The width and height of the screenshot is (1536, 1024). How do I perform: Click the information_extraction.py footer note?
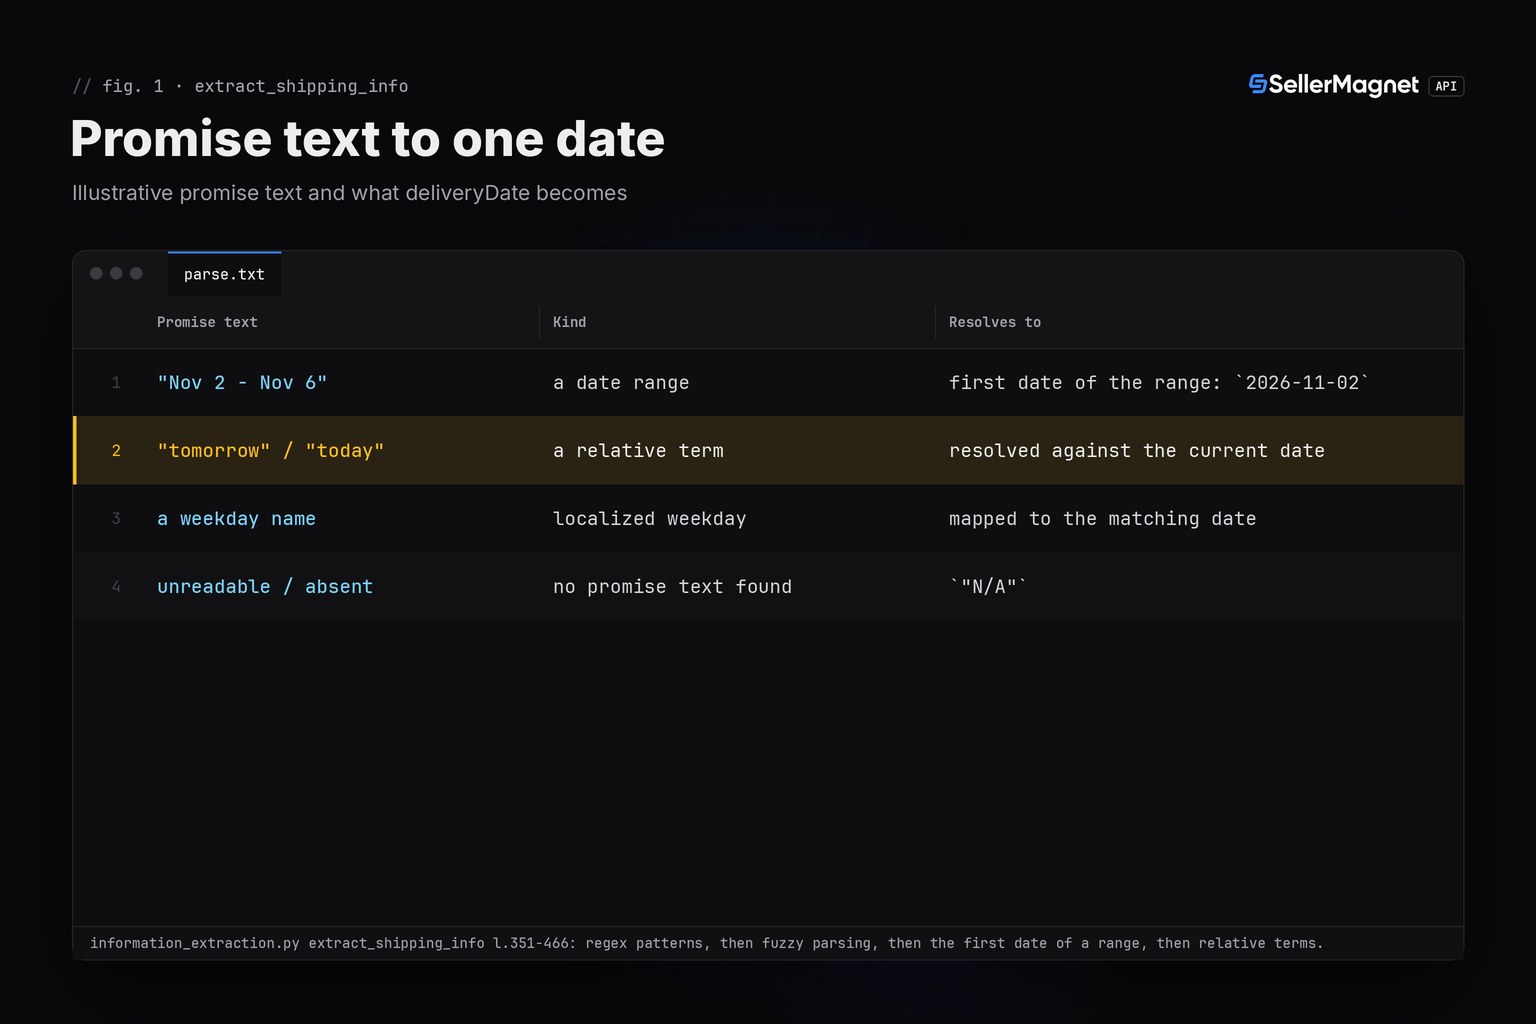click(x=706, y=943)
